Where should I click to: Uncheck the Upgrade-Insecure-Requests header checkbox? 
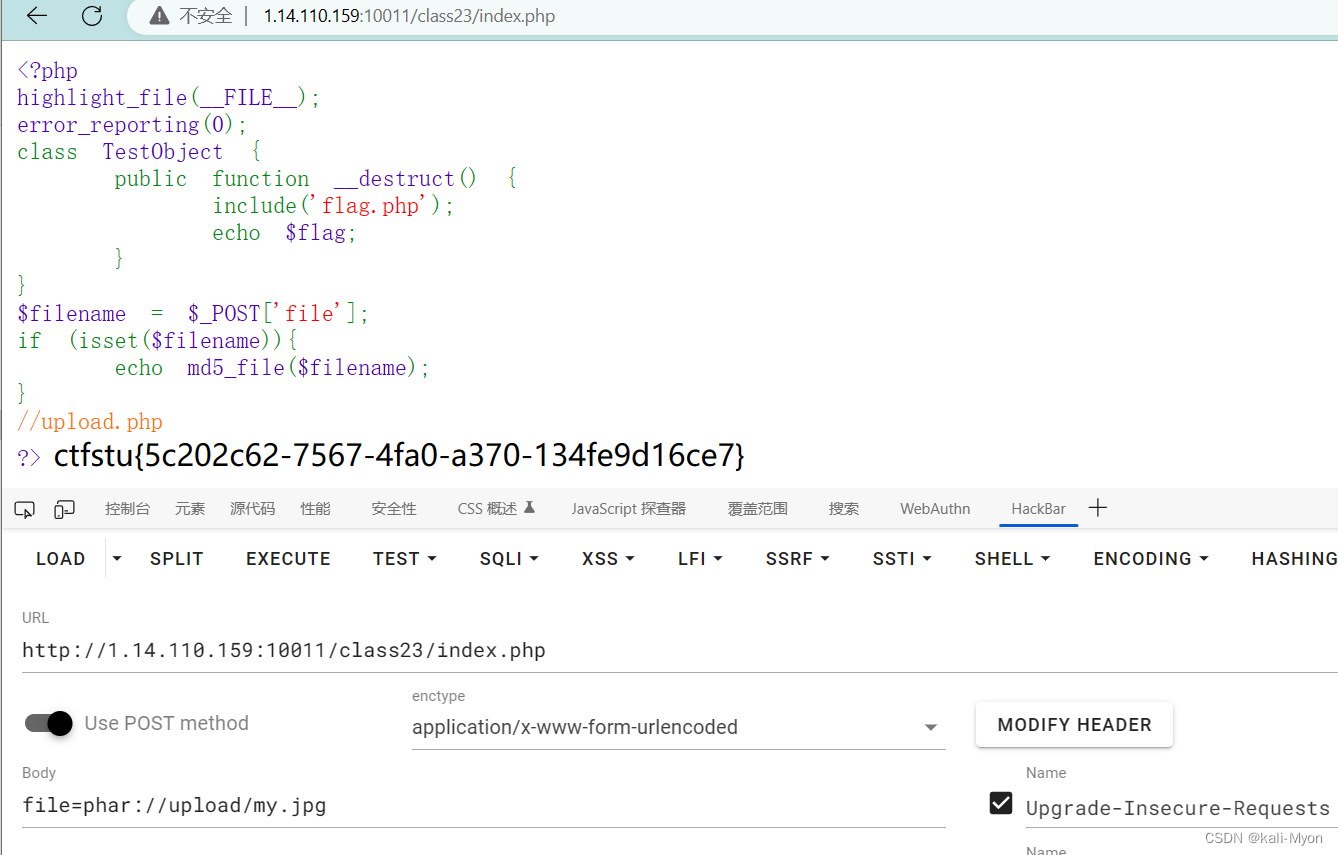coord(1000,803)
